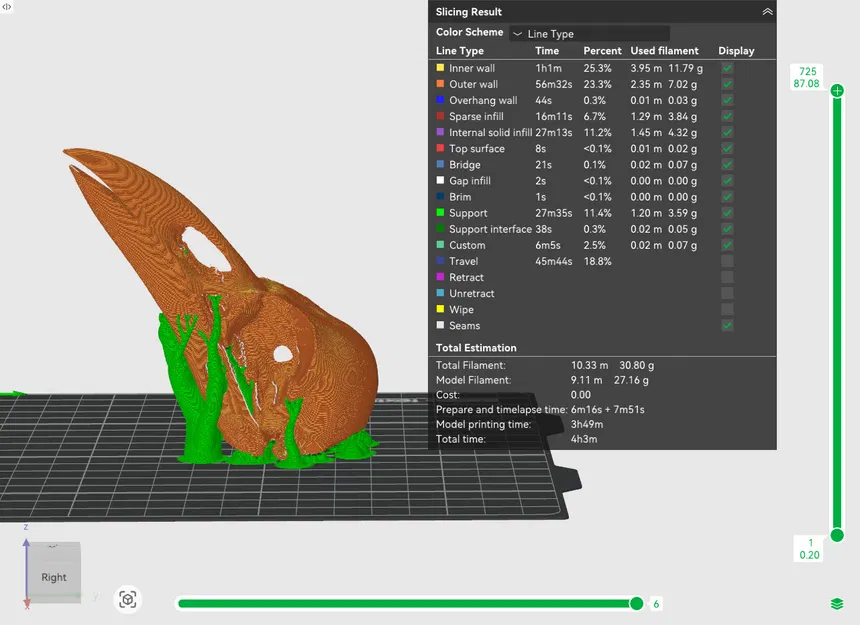Expand the Wipe display option
The height and width of the screenshot is (625, 860).
pos(727,309)
